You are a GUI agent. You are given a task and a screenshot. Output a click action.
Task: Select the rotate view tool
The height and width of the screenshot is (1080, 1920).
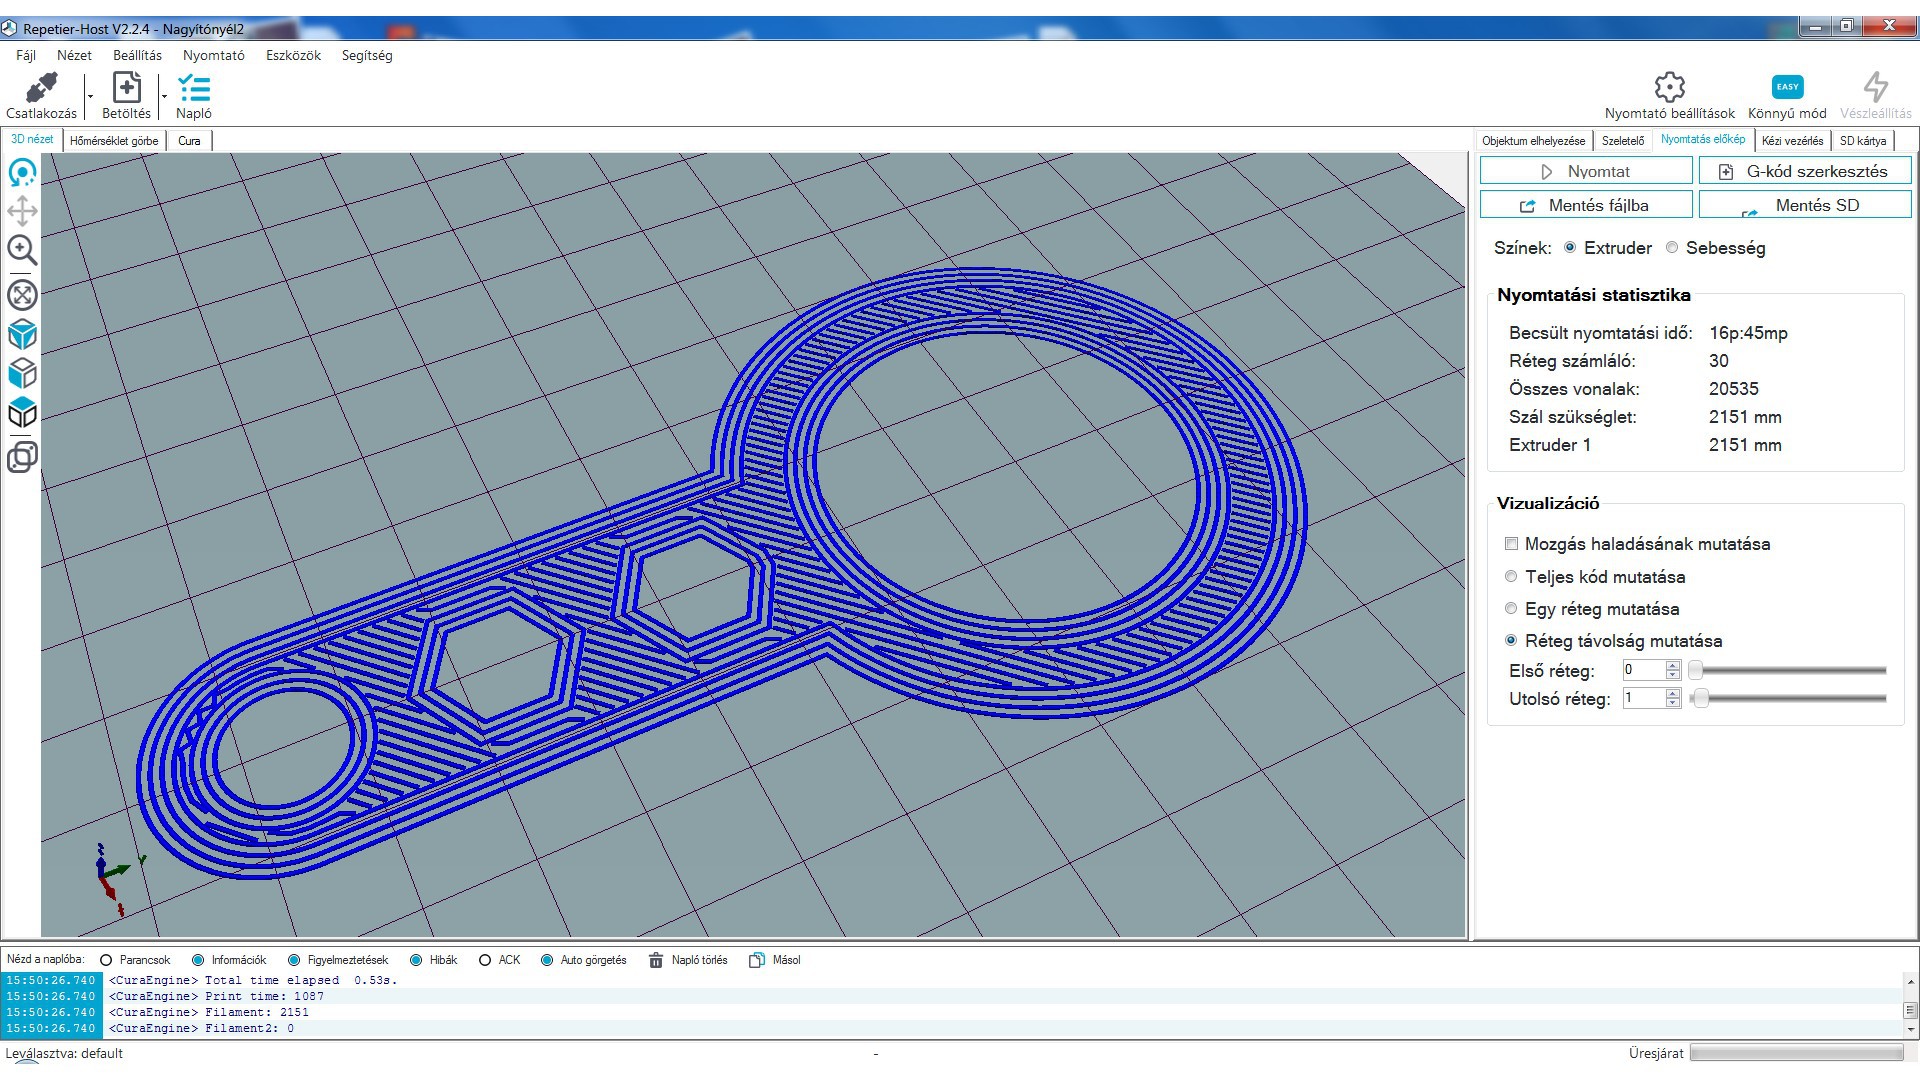pos(22,173)
